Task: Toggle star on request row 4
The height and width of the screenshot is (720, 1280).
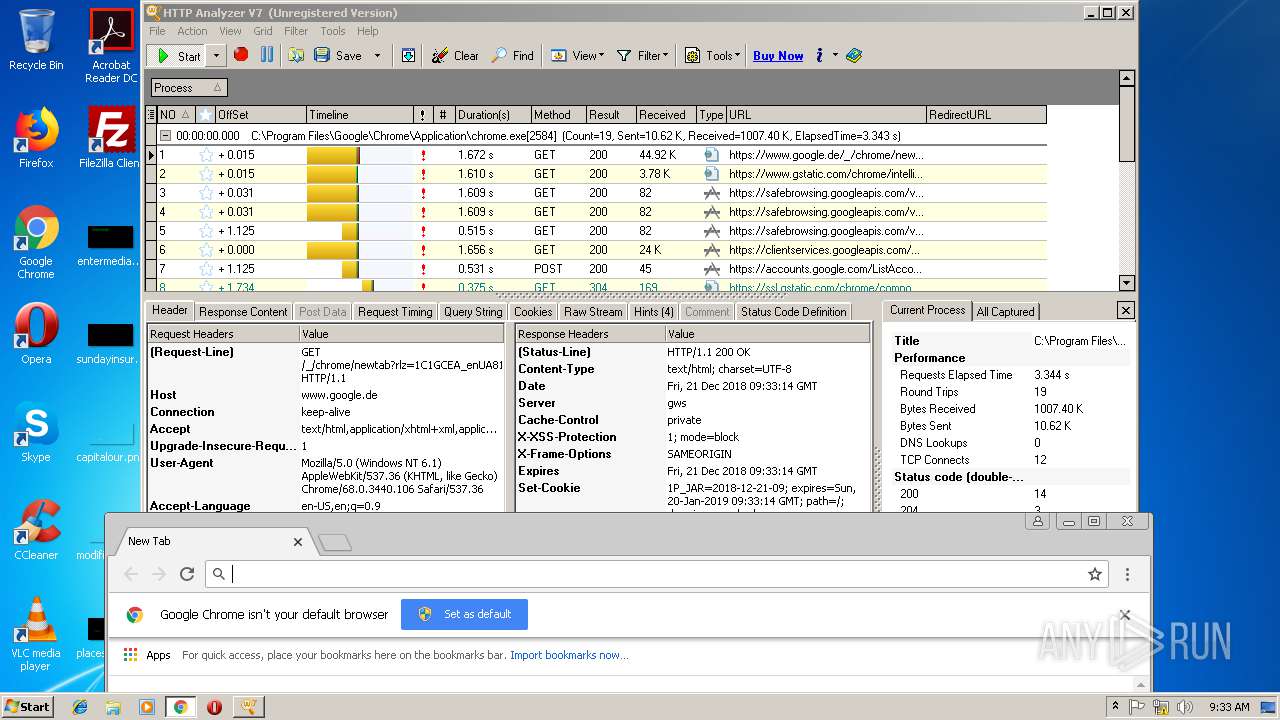Action: coord(206,212)
